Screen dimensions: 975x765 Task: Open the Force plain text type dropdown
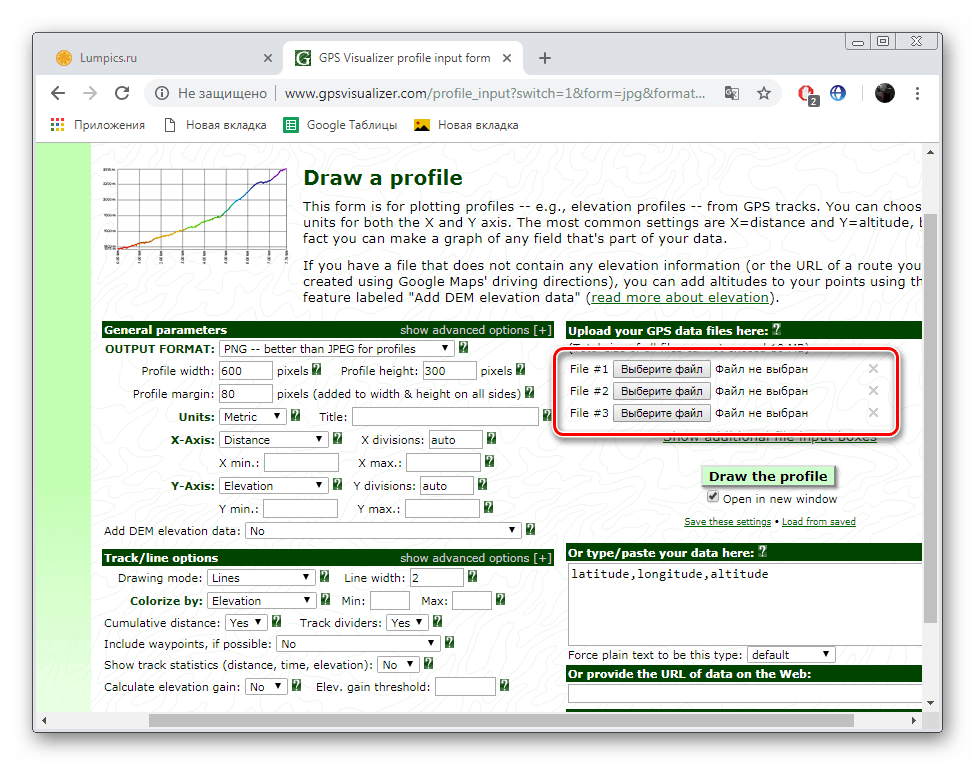tap(791, 655)
